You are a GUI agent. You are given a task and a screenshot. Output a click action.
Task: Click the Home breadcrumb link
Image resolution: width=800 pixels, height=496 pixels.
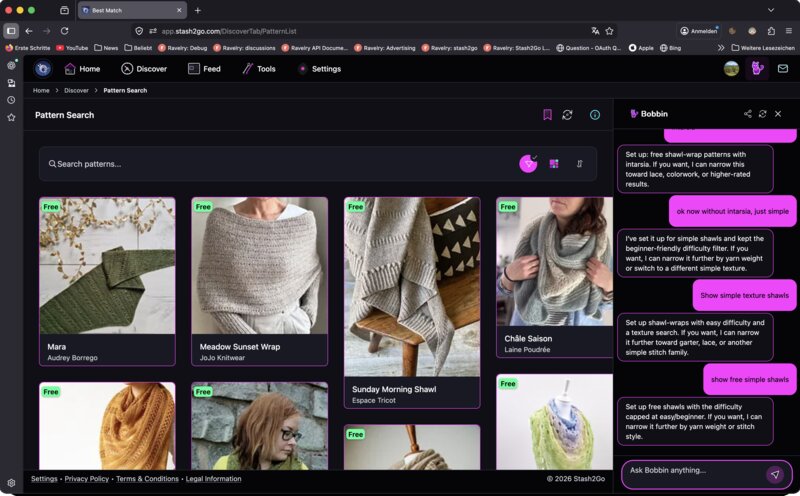click(41, 90)
